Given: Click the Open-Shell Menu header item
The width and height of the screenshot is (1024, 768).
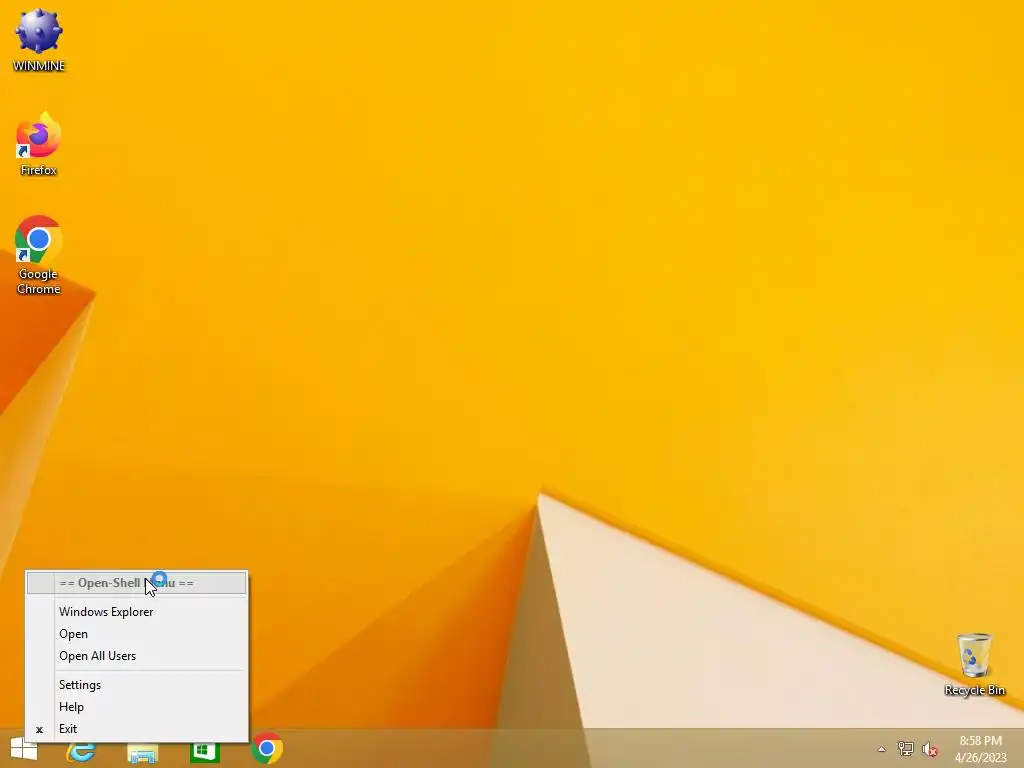Looking at the screenshot, I should click(x=136, y=583).
